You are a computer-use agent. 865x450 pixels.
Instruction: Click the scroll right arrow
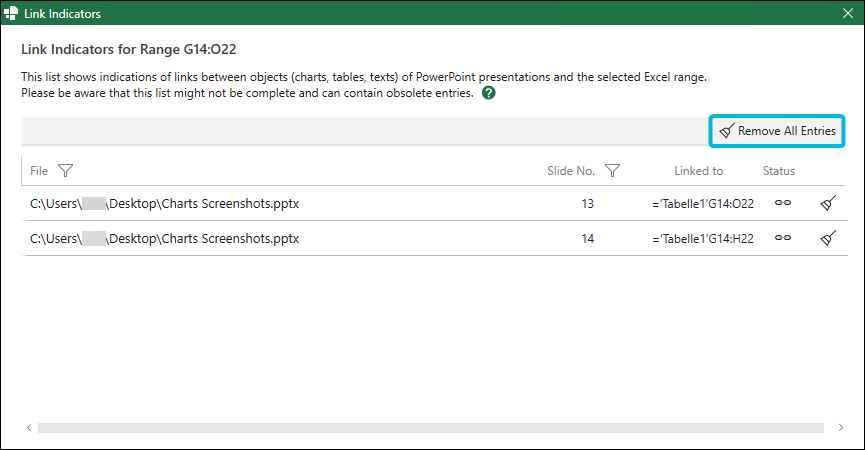[841, 427]
